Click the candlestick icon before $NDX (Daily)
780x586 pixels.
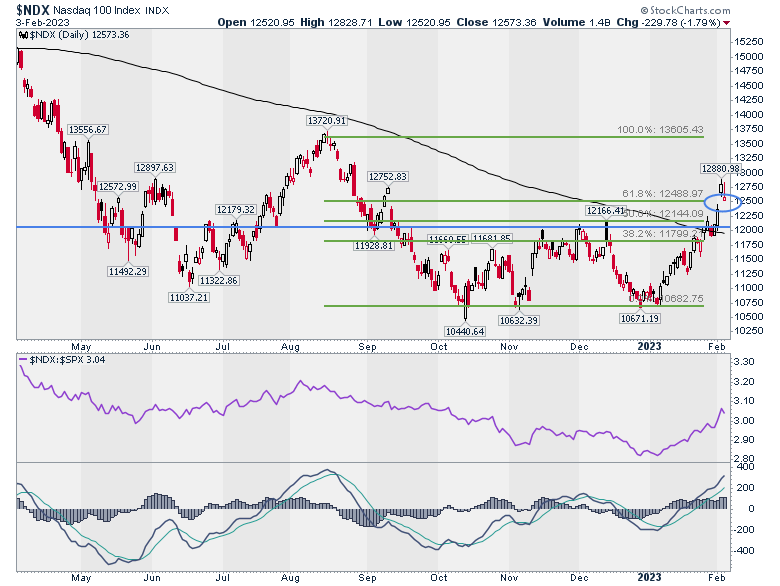click(23, 35)
